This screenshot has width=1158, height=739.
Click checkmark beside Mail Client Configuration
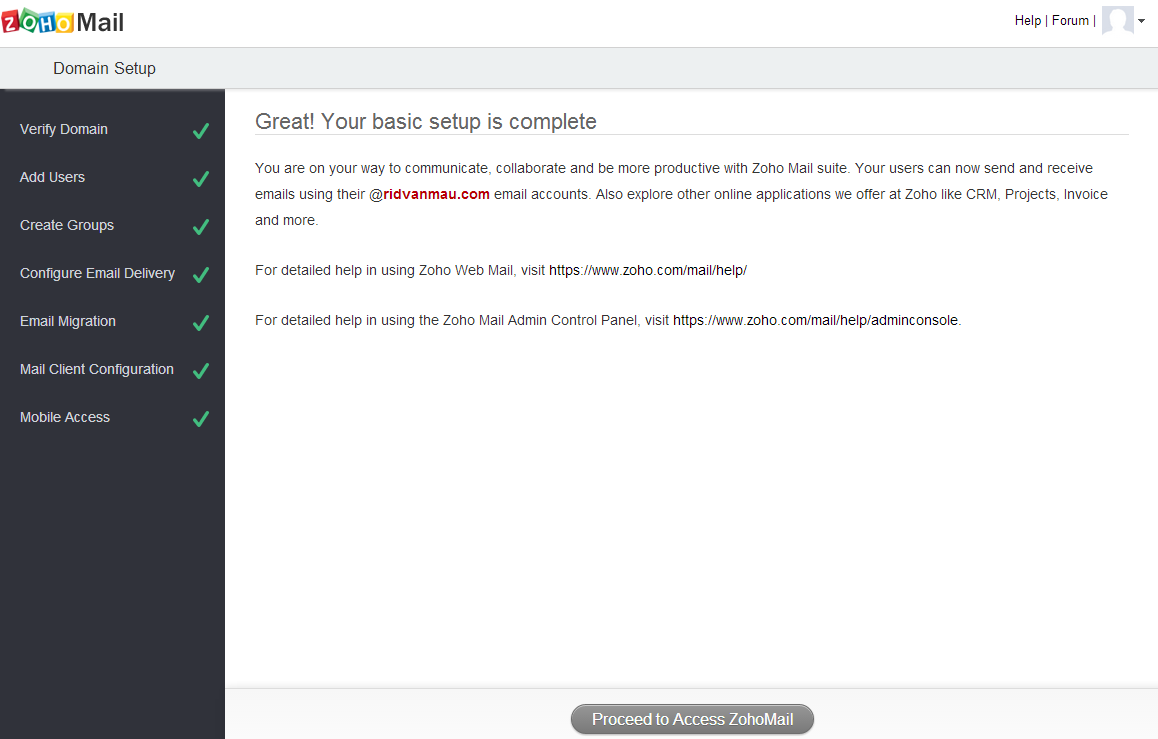pyautogui.click(x=201, y=371)
